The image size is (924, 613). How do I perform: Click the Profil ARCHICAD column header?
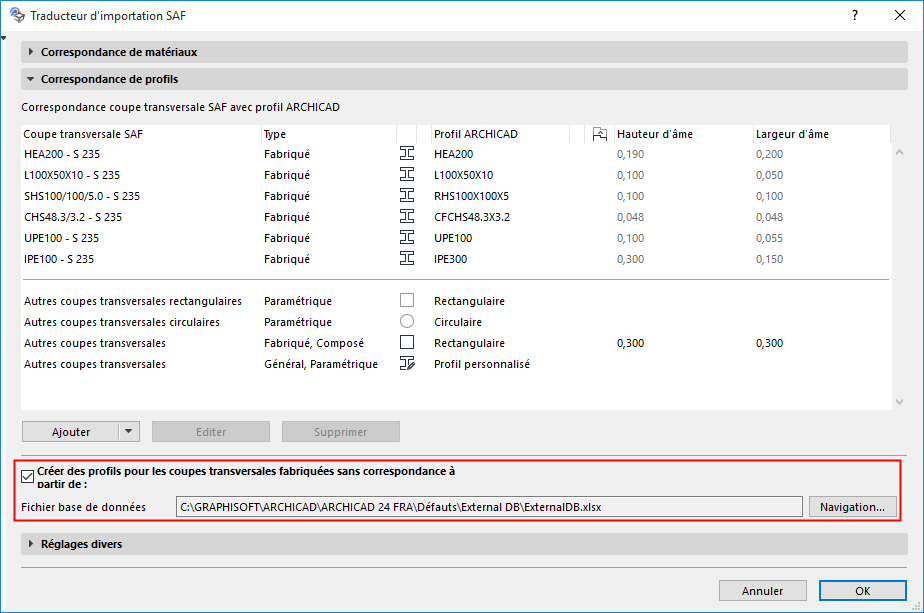[501, 134]
